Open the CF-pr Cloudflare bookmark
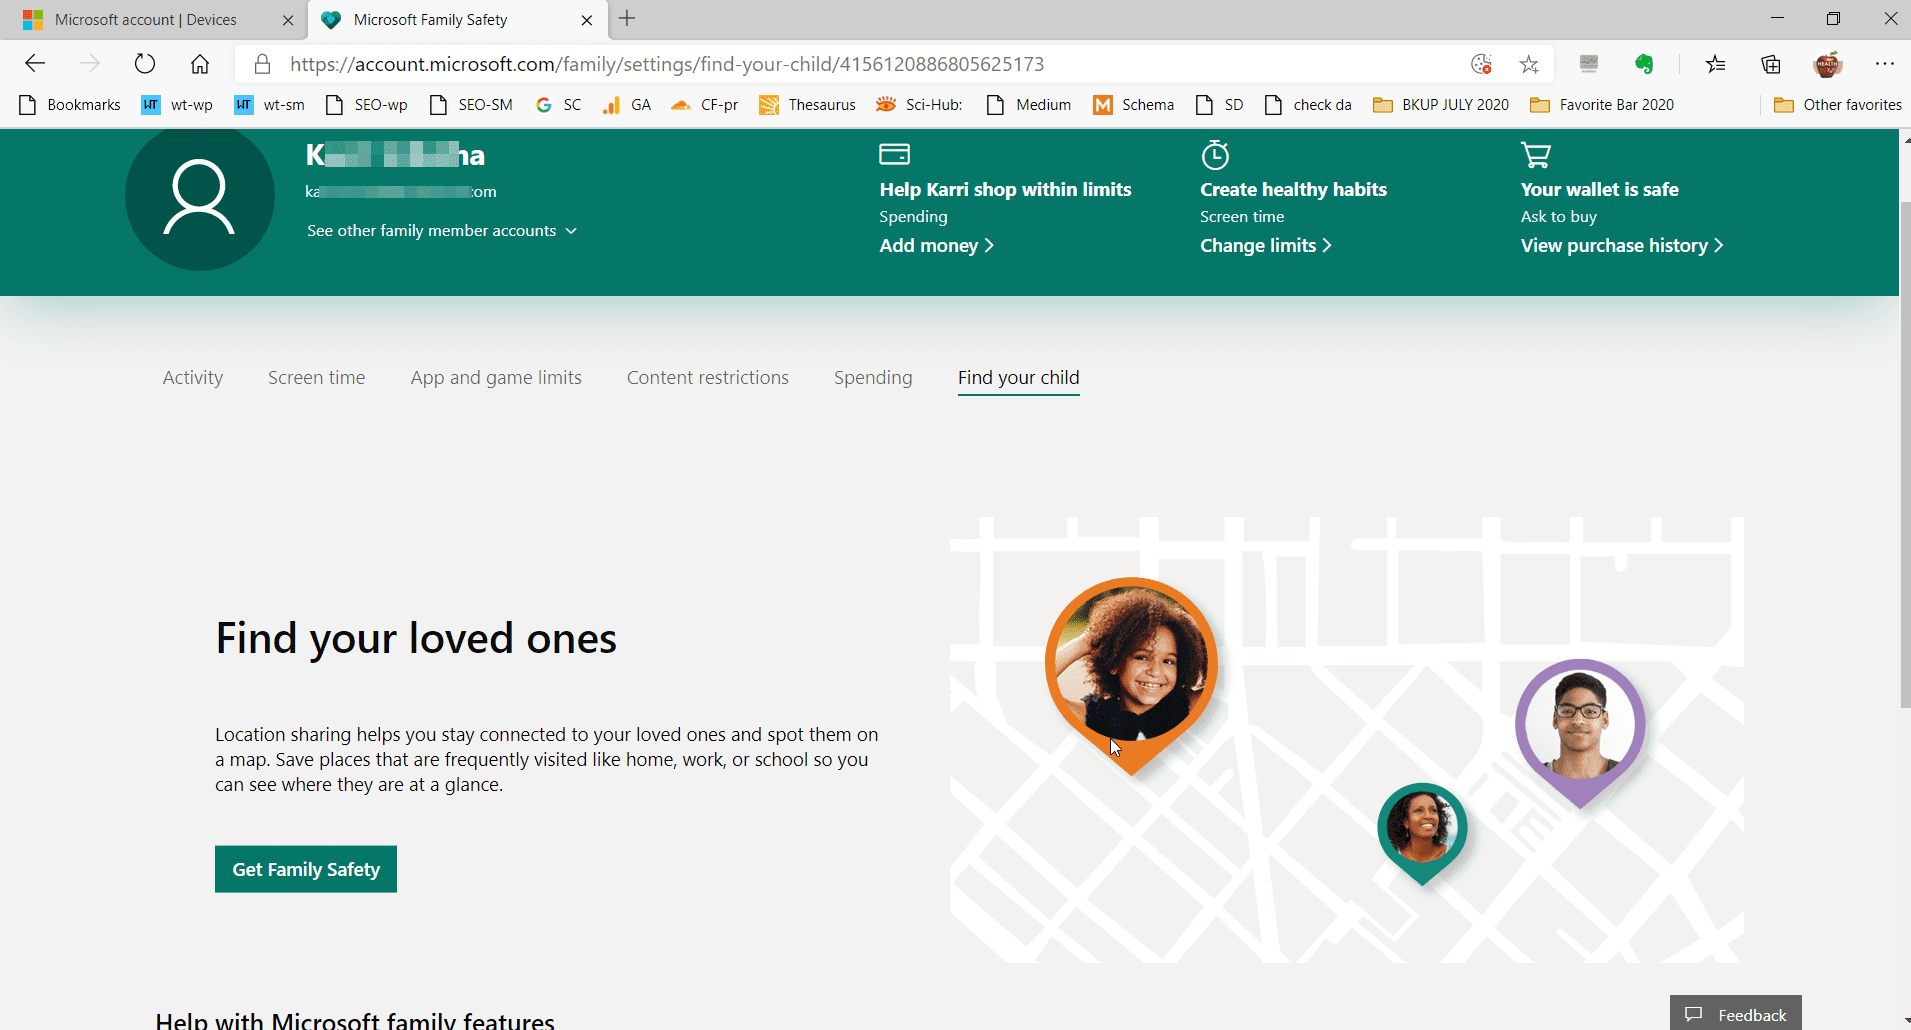This screenshot has height=1030, width=1911. [704, 105]
